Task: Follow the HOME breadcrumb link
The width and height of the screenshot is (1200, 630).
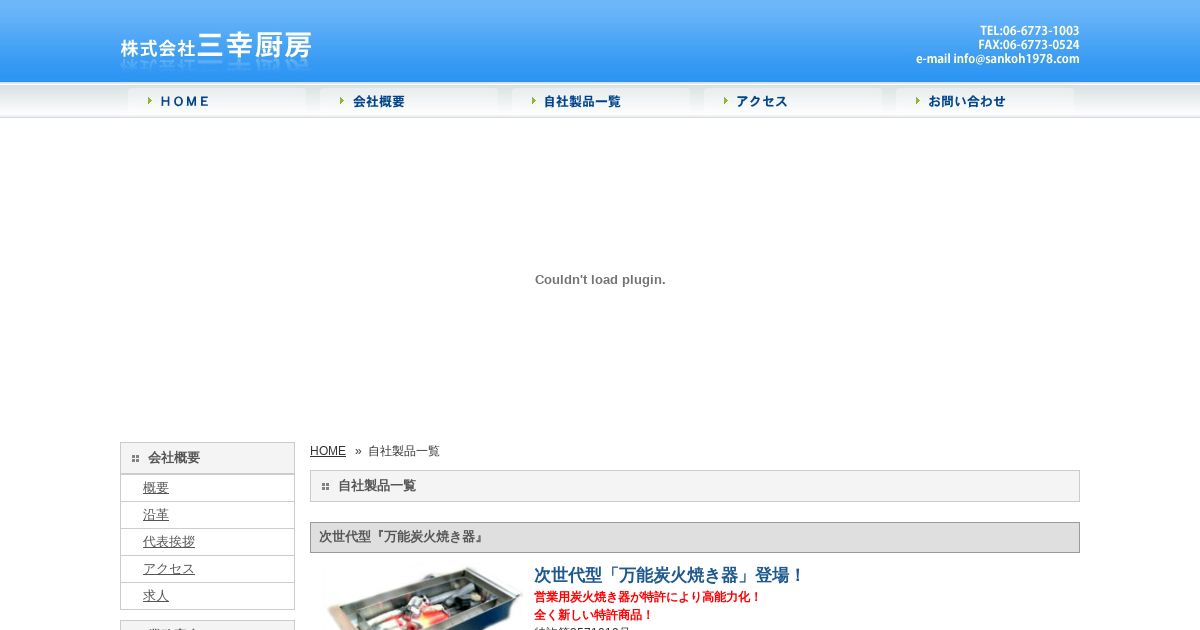Action: [328, 451]
